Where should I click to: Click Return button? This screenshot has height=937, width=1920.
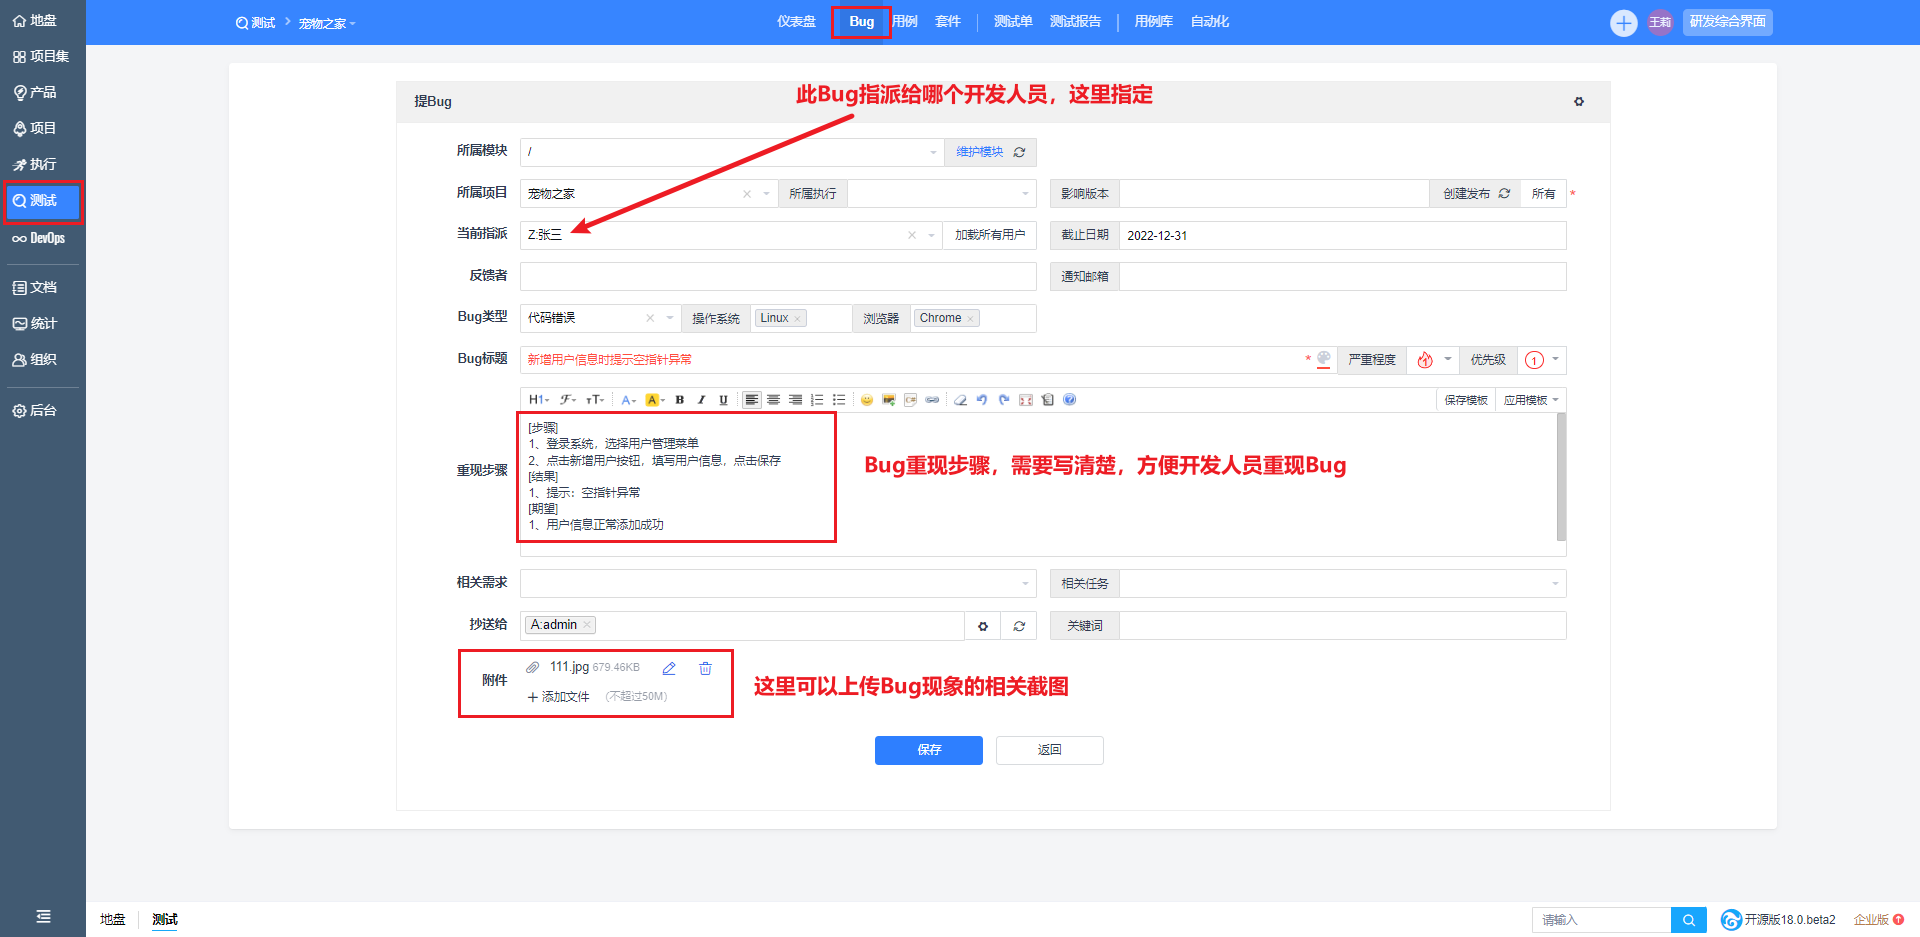click(1050, 750)
